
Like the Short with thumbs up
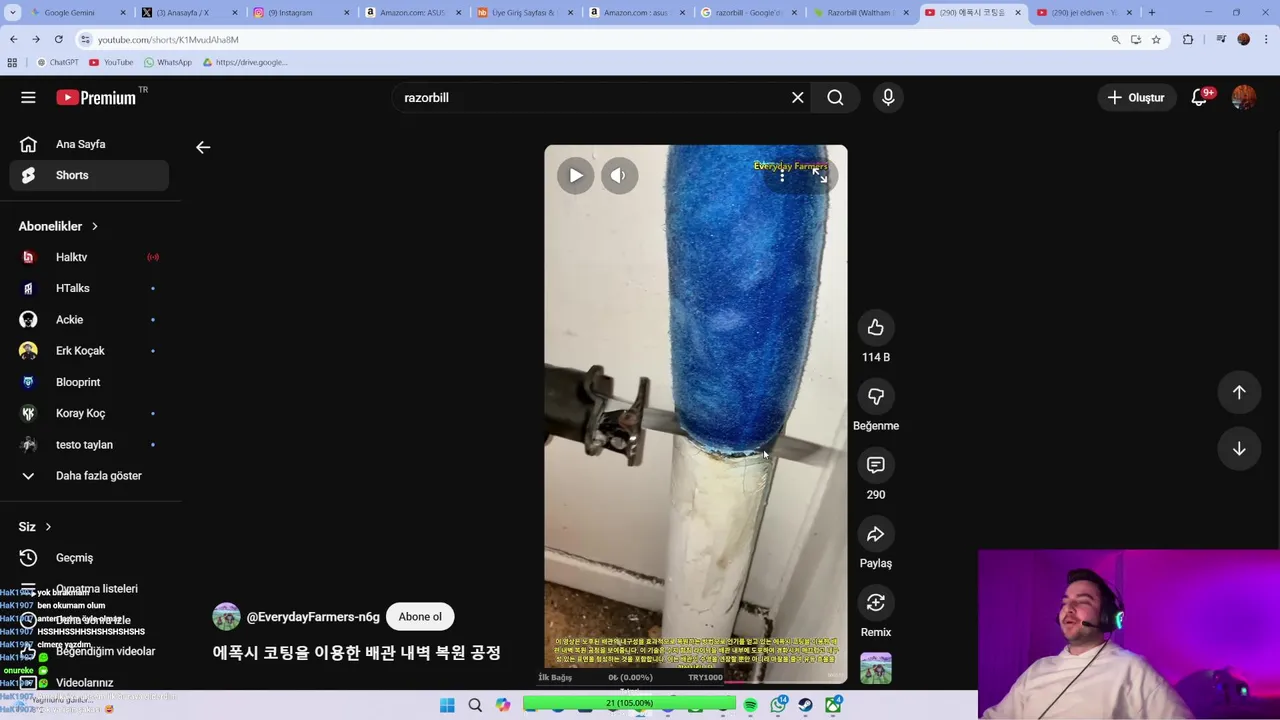tap(875, 327)
